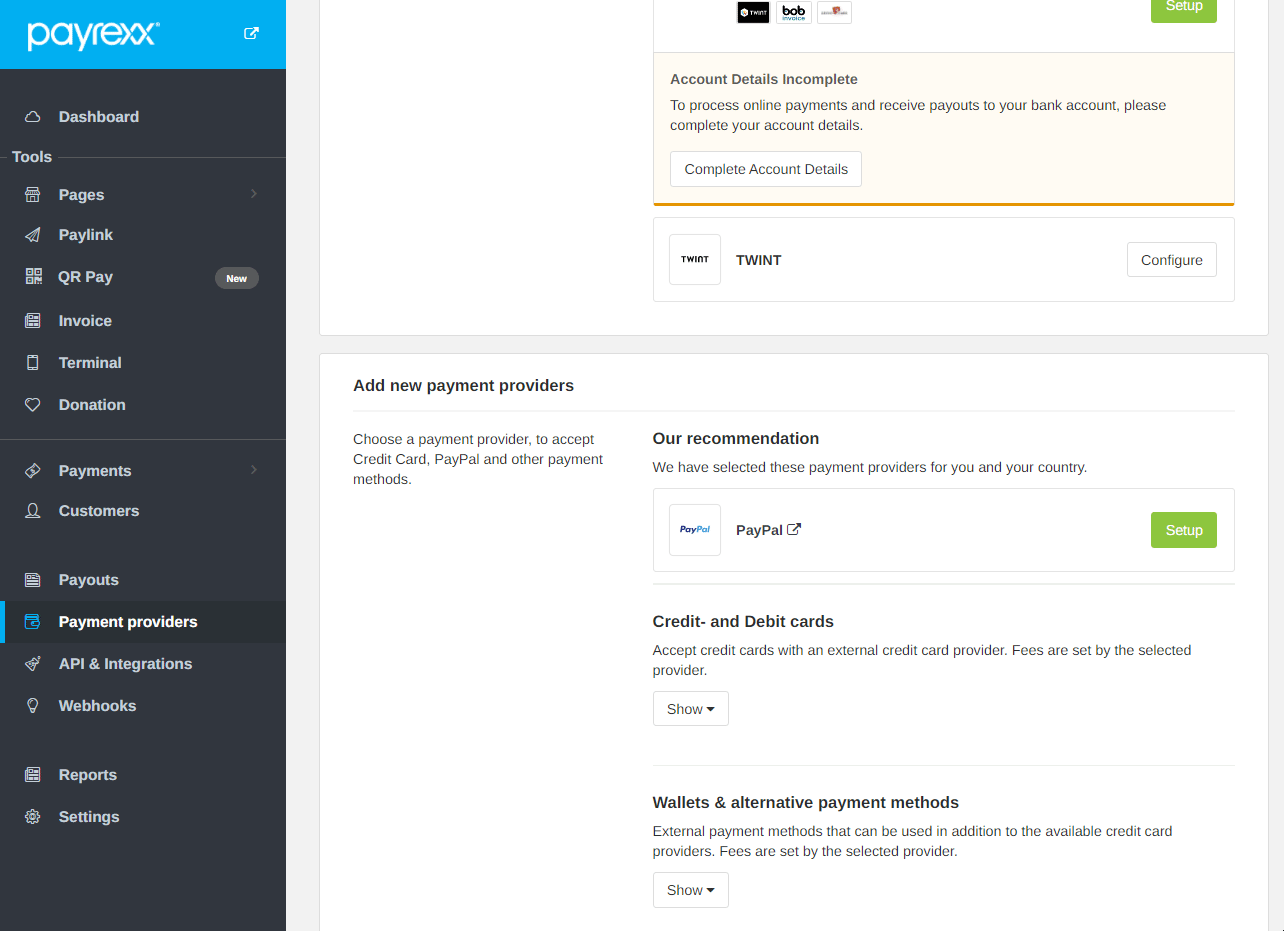Screen dimensions: 1284x931
Task: Expand the Payments submenu chevron
Action: pyautogui.click(x=254, y=470)
